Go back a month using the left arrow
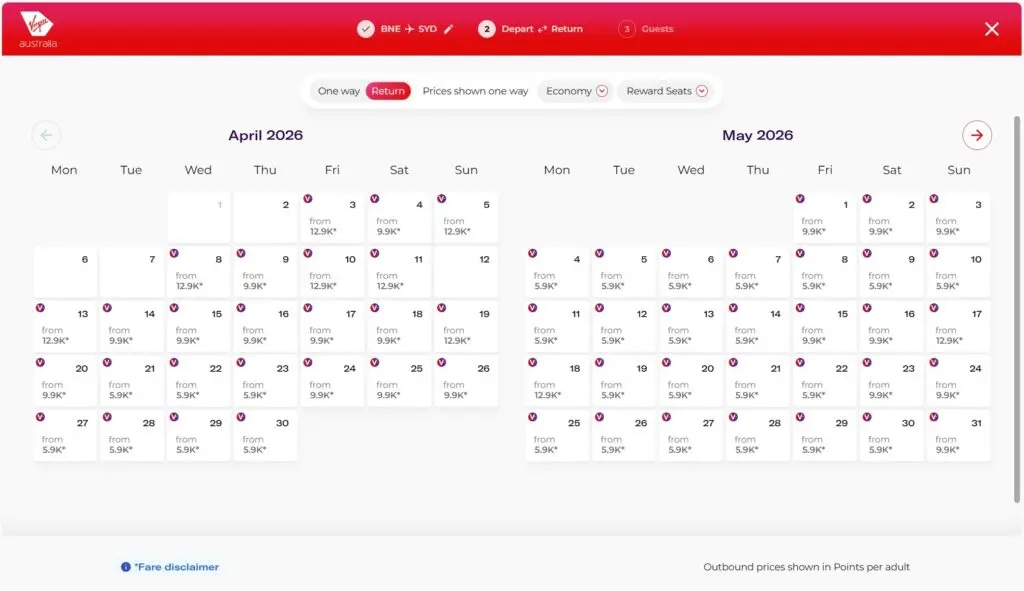1024x591 pixels. tap(46, 135)
